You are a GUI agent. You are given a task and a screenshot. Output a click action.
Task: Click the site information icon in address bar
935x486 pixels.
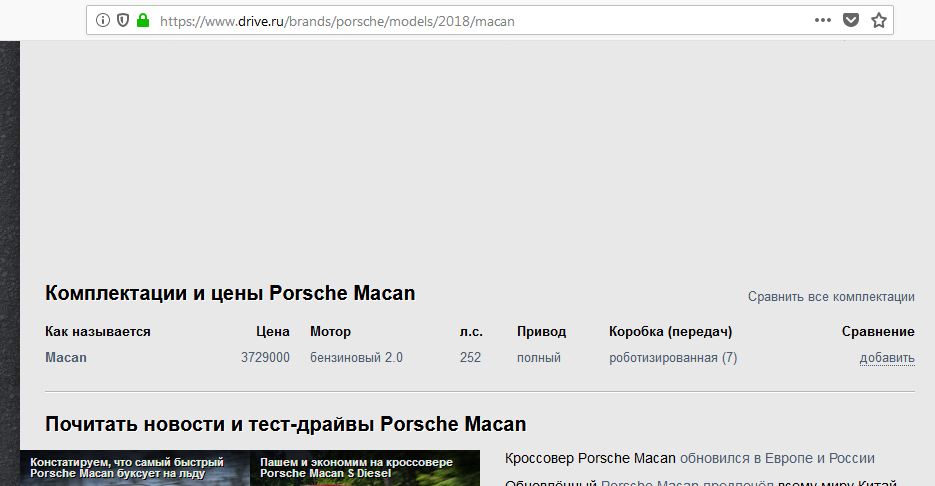click(x=103, y=21)
